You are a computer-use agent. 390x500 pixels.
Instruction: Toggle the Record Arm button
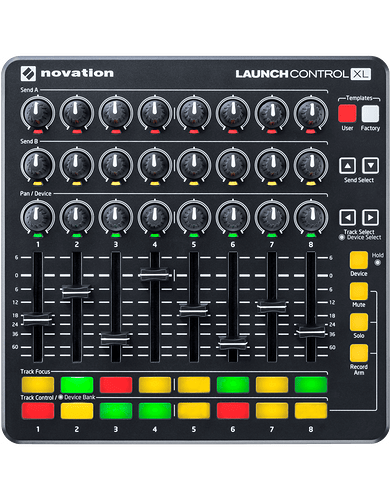pos(359,353)
